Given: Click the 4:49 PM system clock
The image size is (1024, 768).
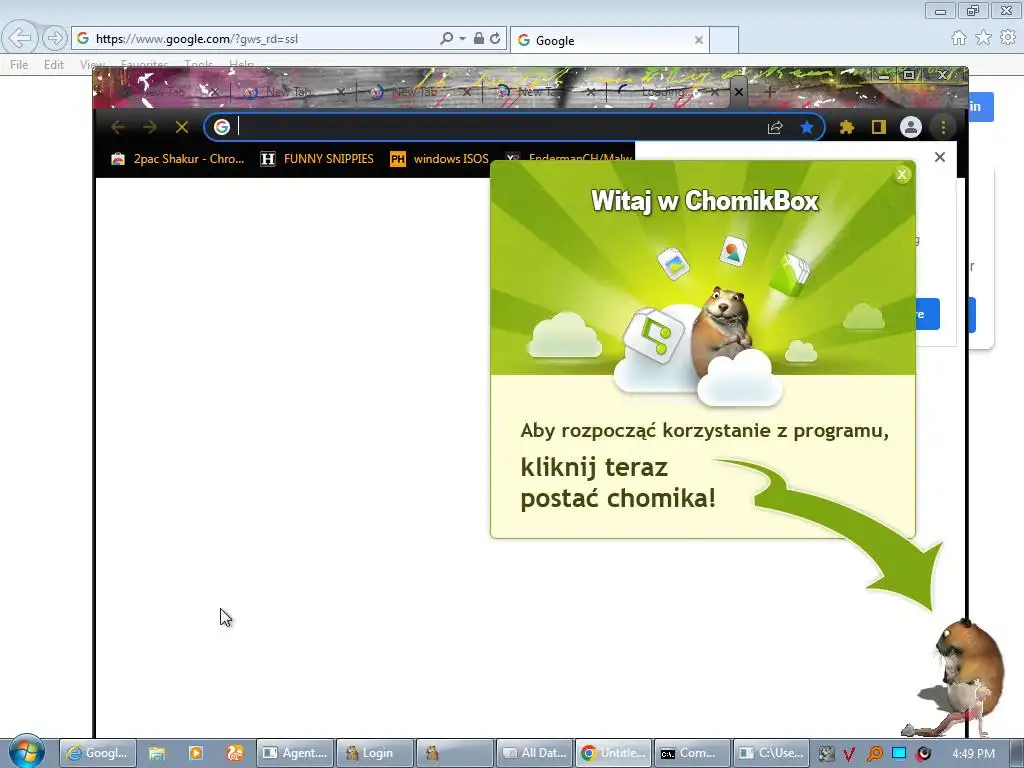Looking at the screenshot, I should (x=974, y=754).
